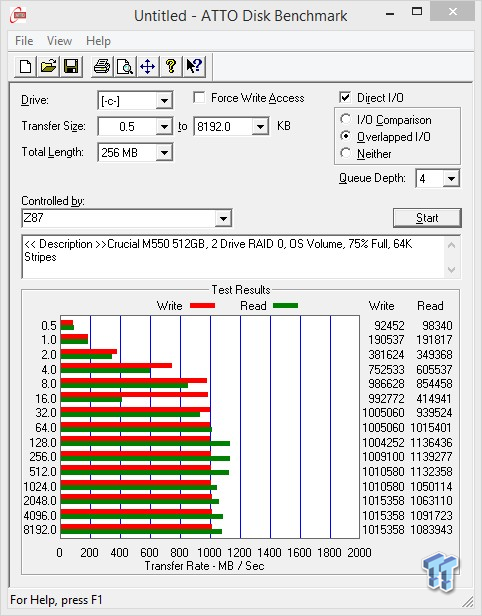The width and height of the screenshot is (482, 616).
Task: Click status bar text For Help, press F1
Action: click(x=56, y=600)
